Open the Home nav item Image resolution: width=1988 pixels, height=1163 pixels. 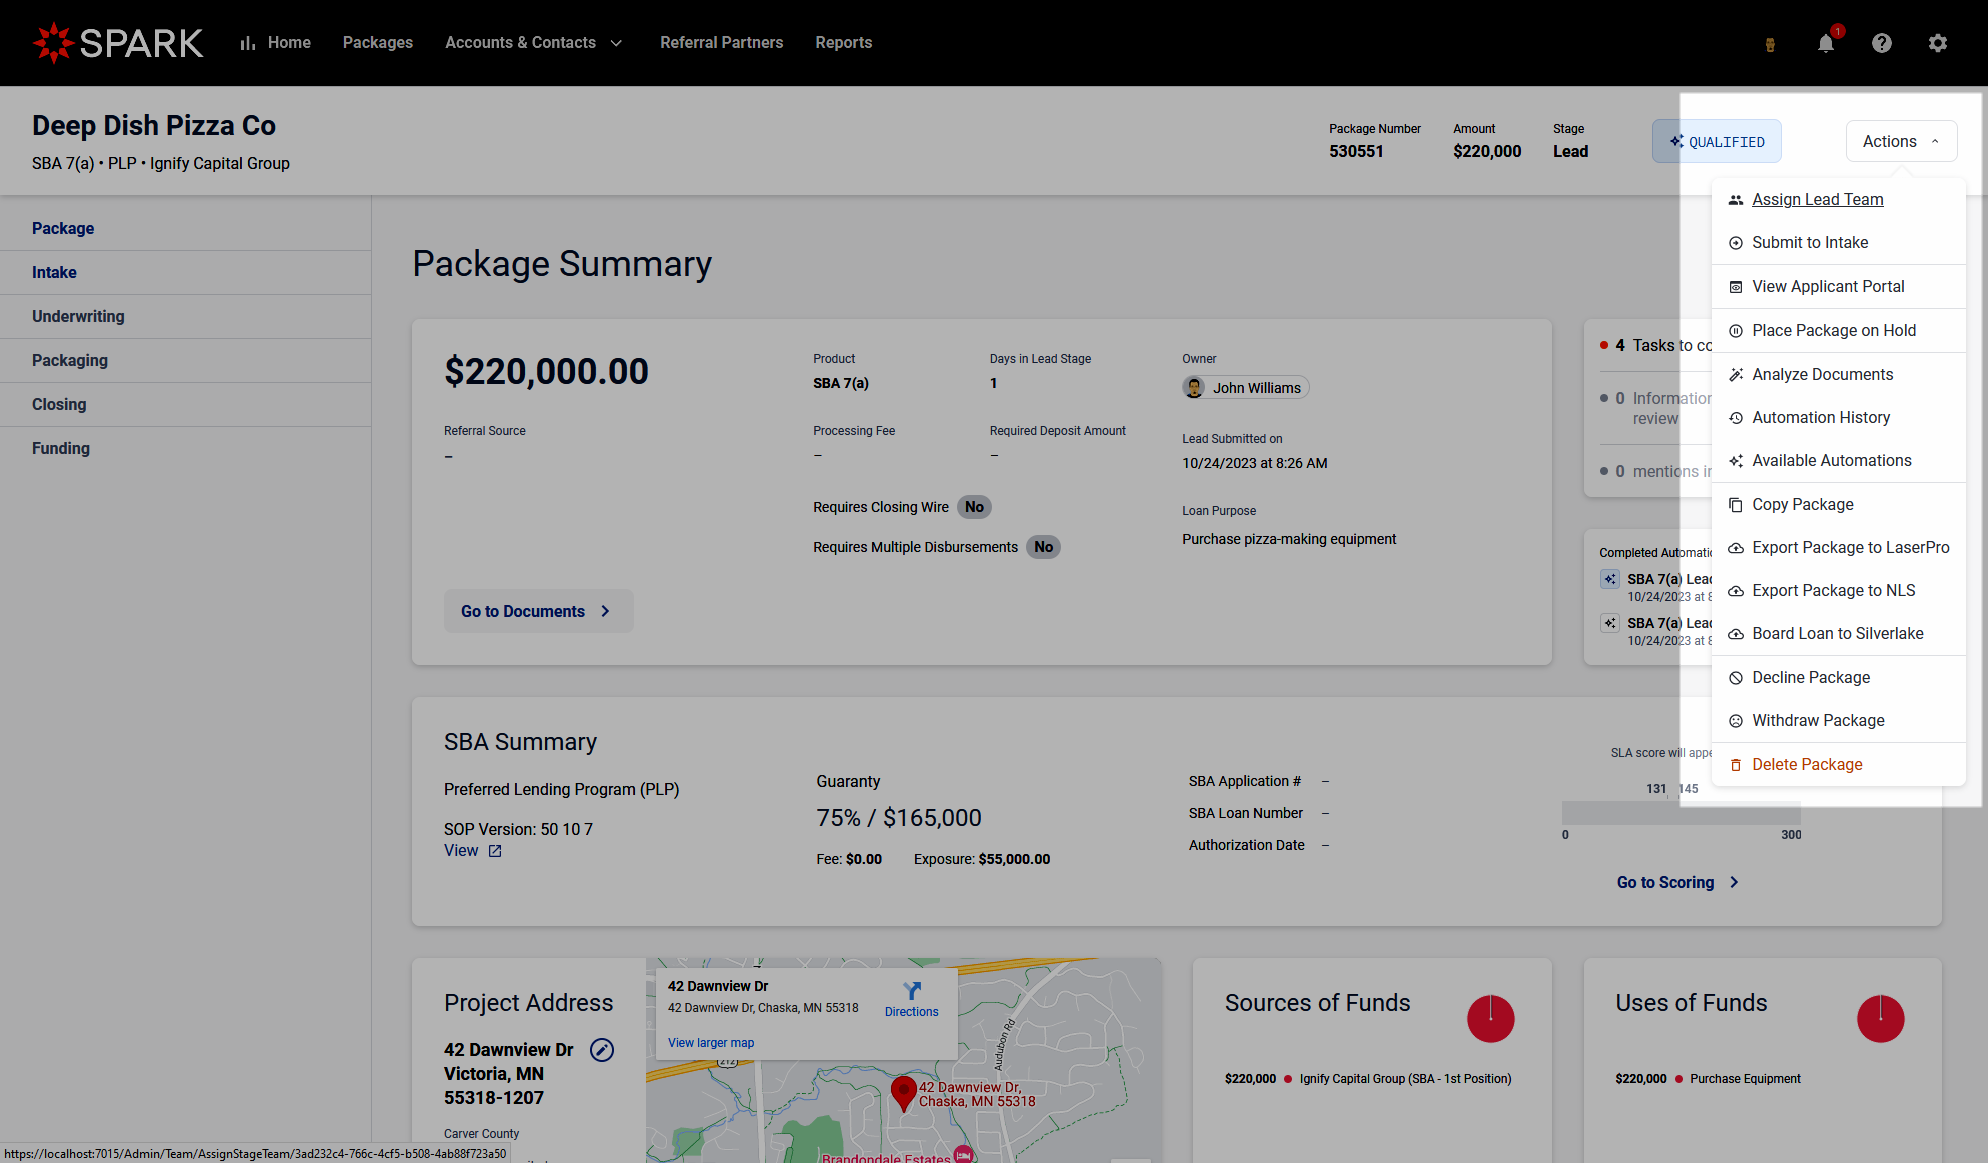[x=275, y=43]
